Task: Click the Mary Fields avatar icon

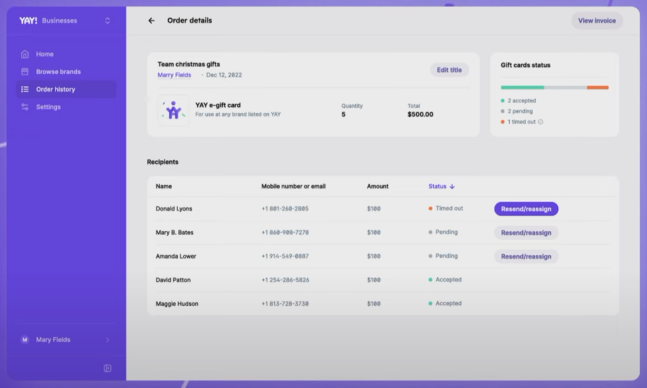Action: tap(25, 340)
